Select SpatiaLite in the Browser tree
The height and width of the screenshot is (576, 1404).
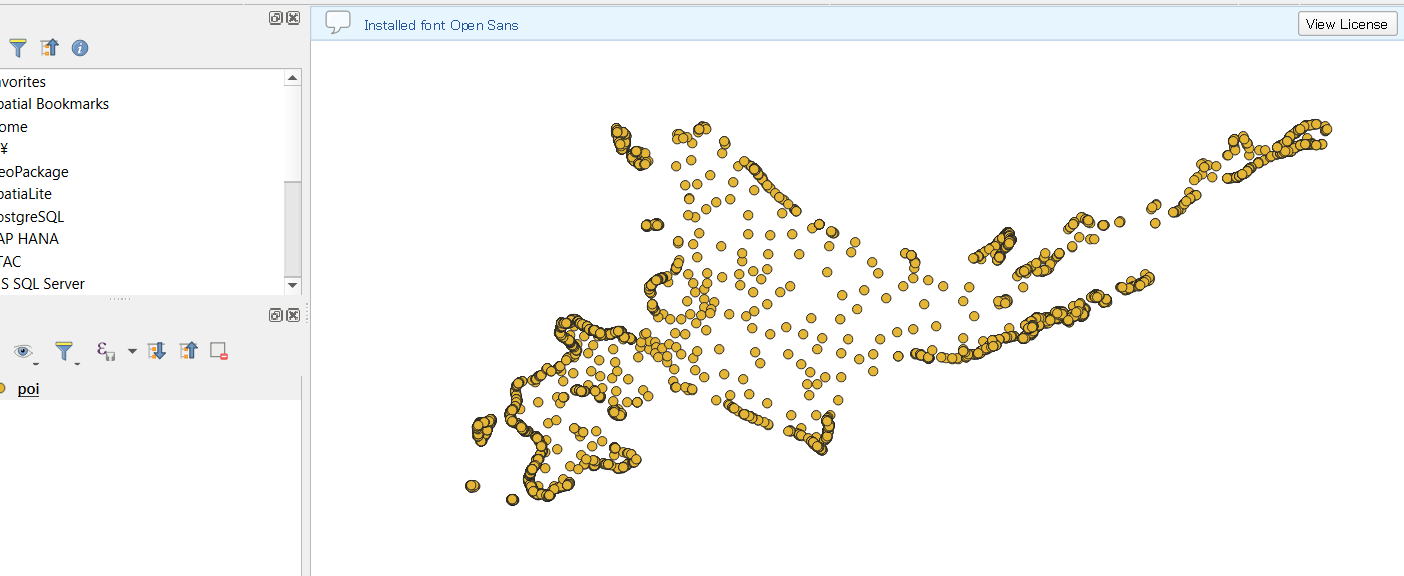click(26, 194)
